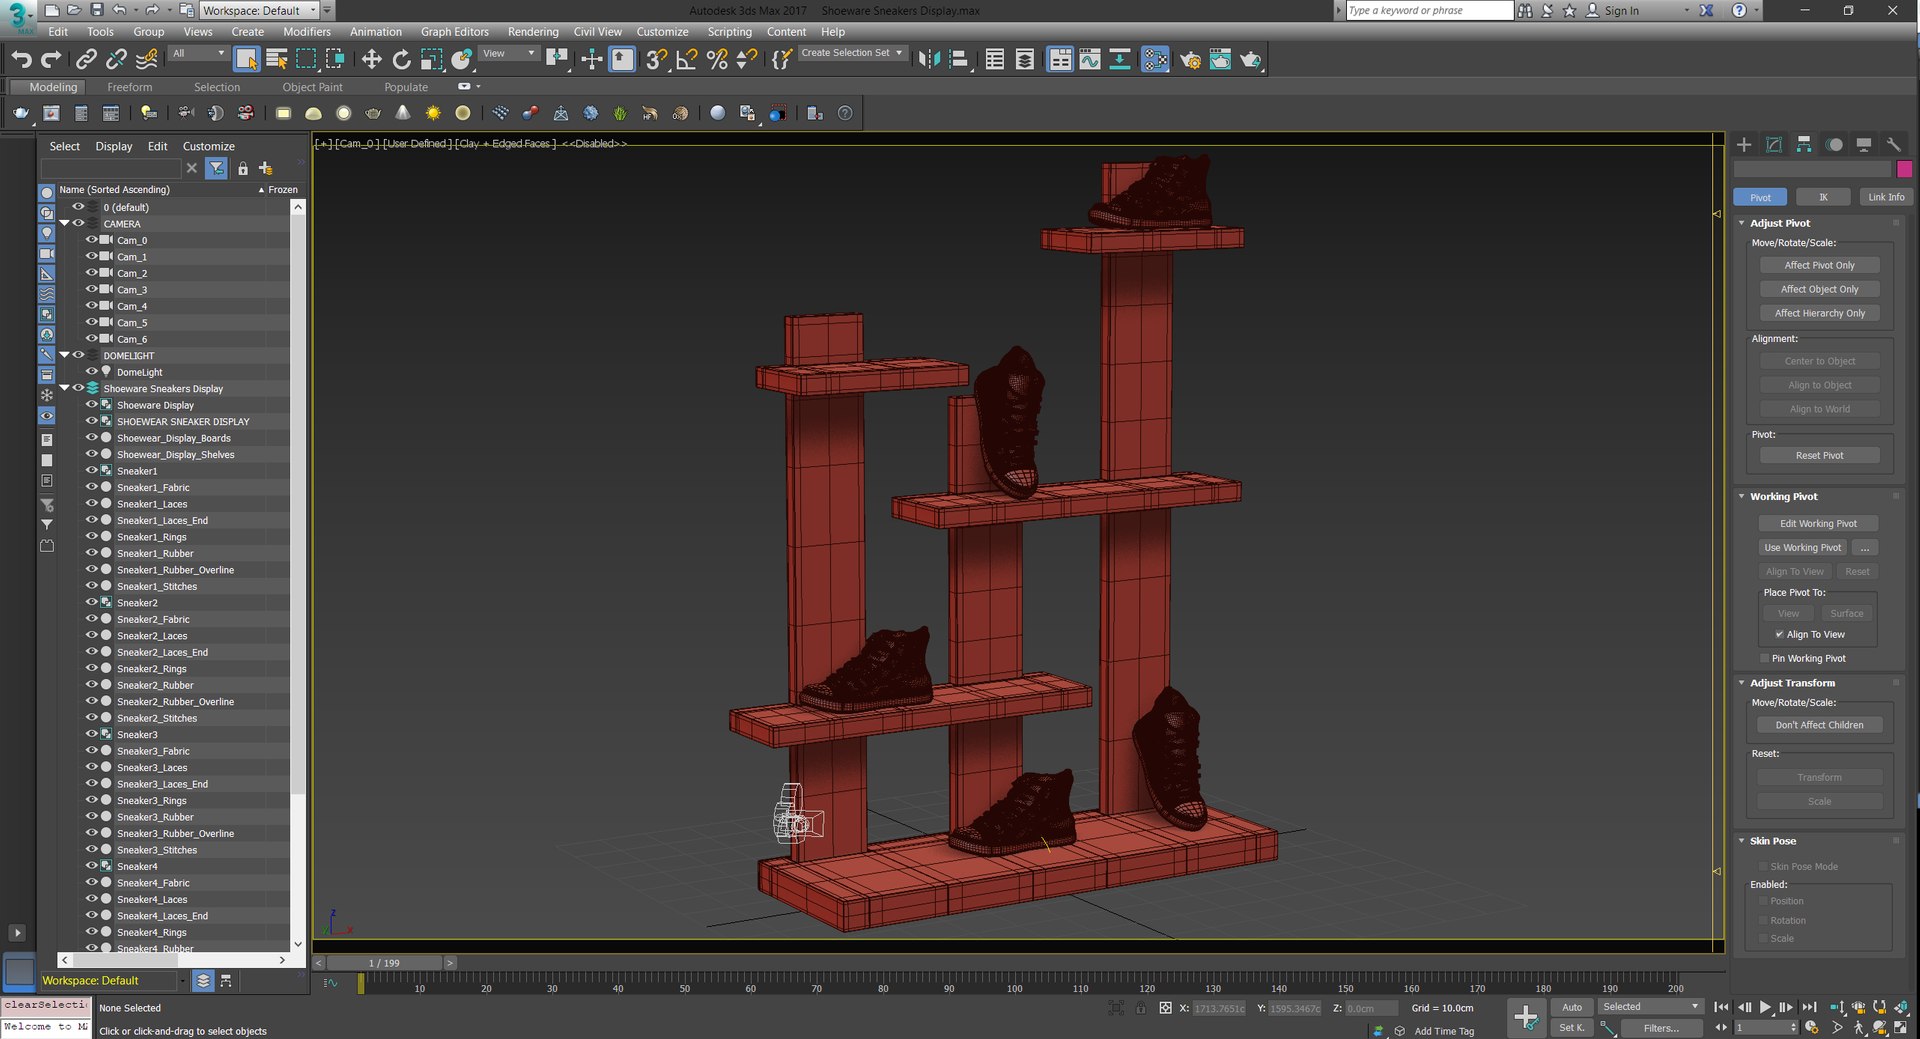Open the Rendering menu
Viewport: 1920px width, 1039px height.
tap(533, 32)
